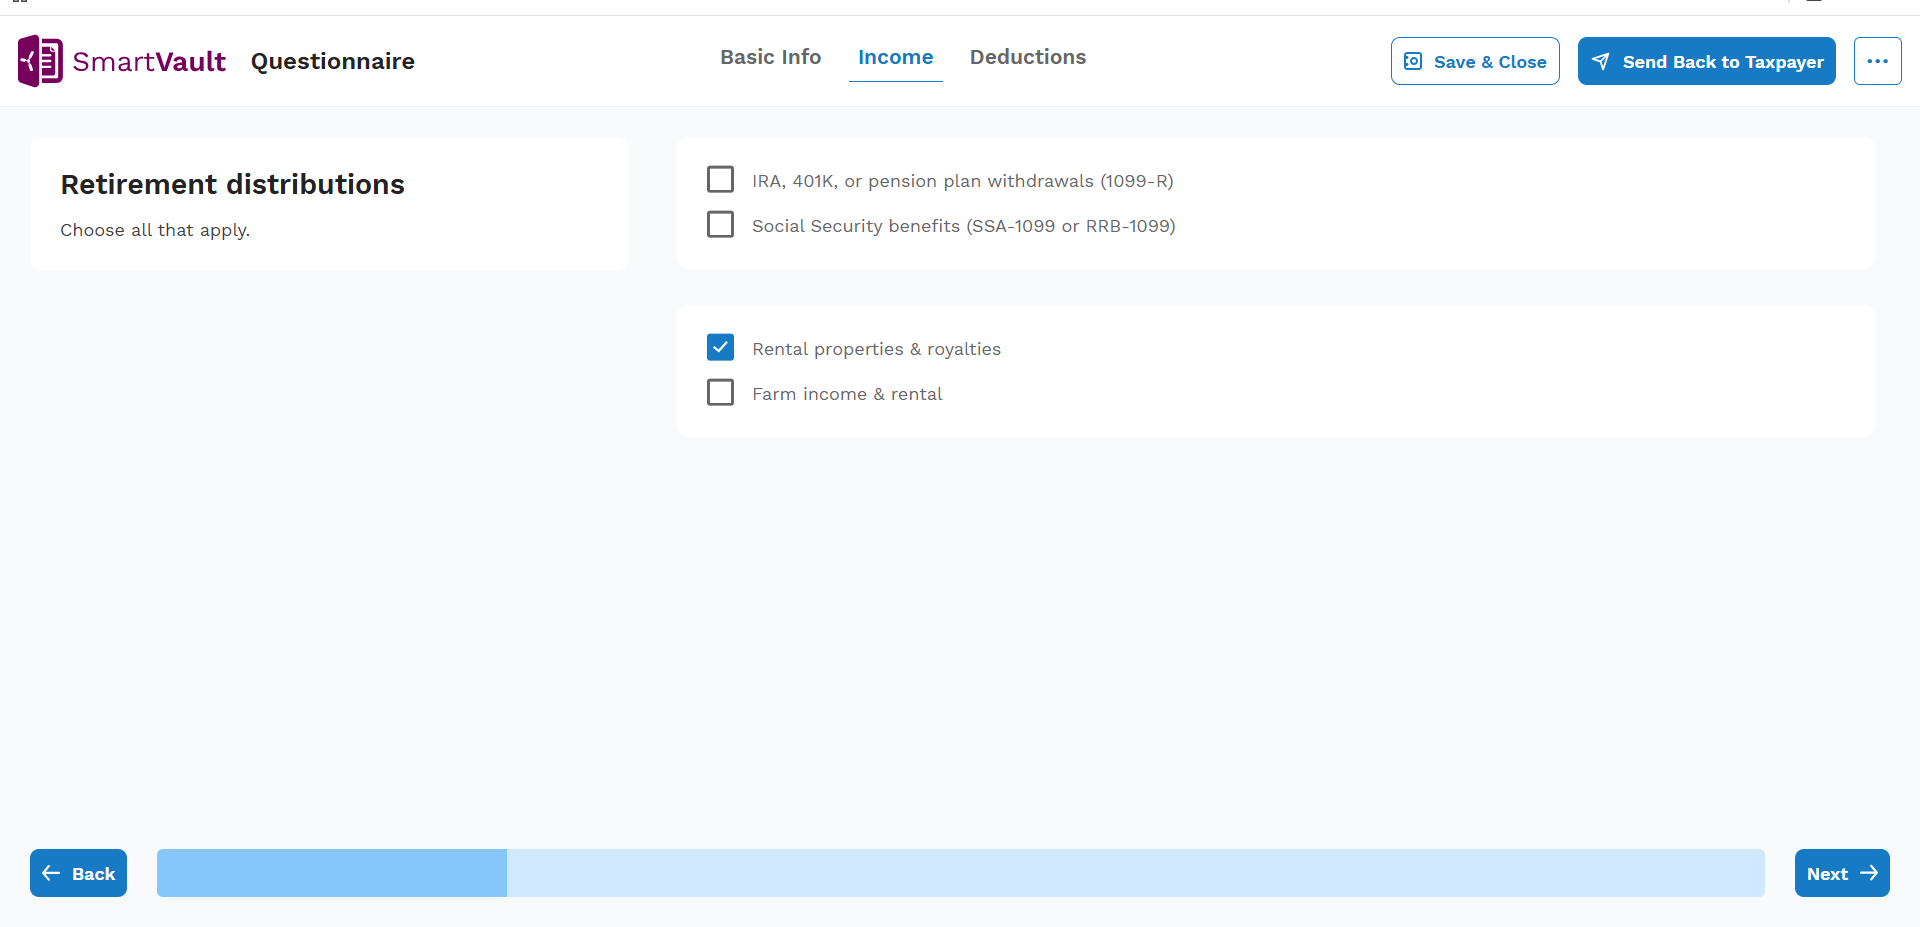
Task: Click the Questionnaire title text
Action: [332, 61]
